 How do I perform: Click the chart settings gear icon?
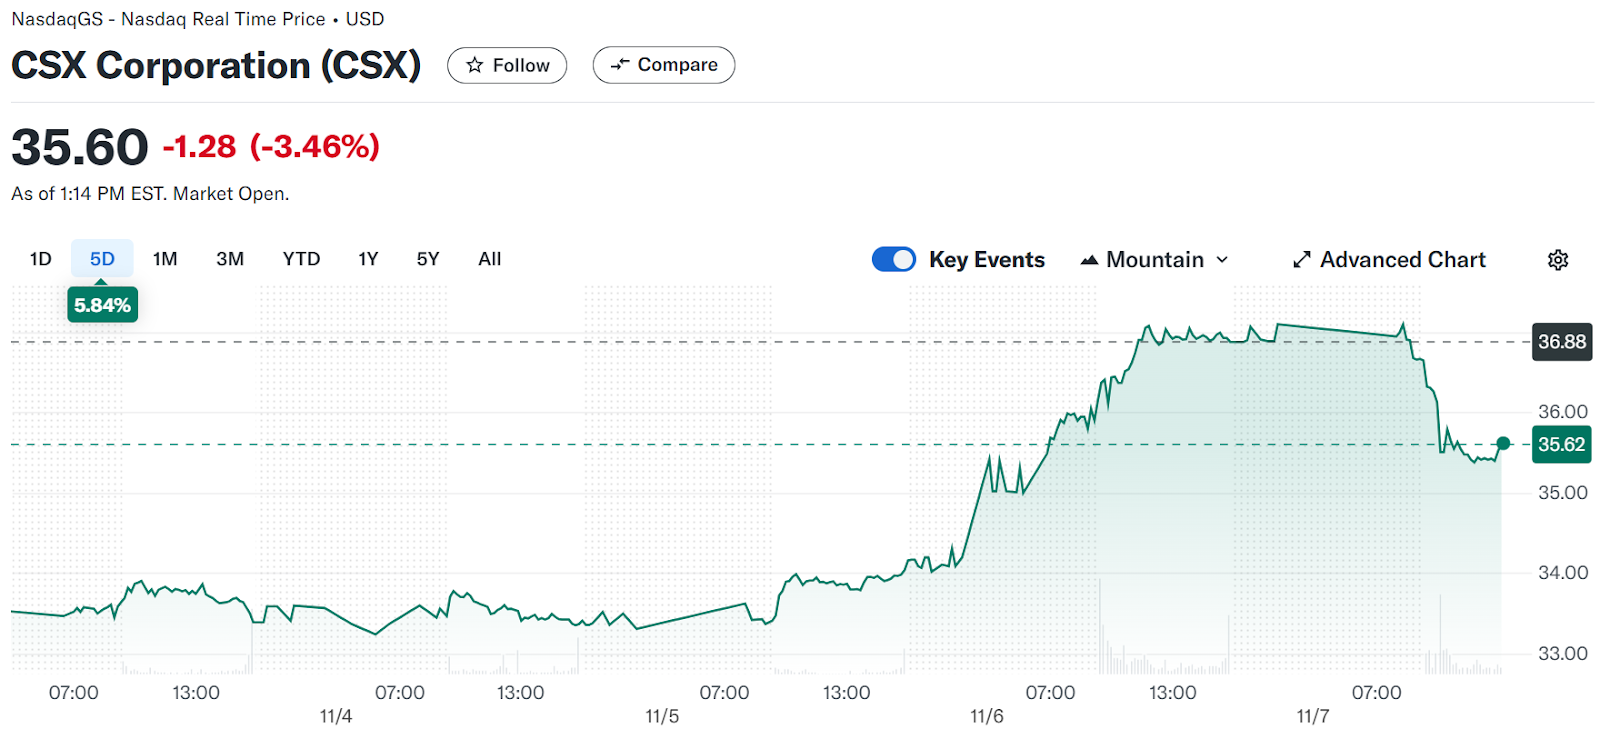pyautogui.click(x=1558, y=260)
